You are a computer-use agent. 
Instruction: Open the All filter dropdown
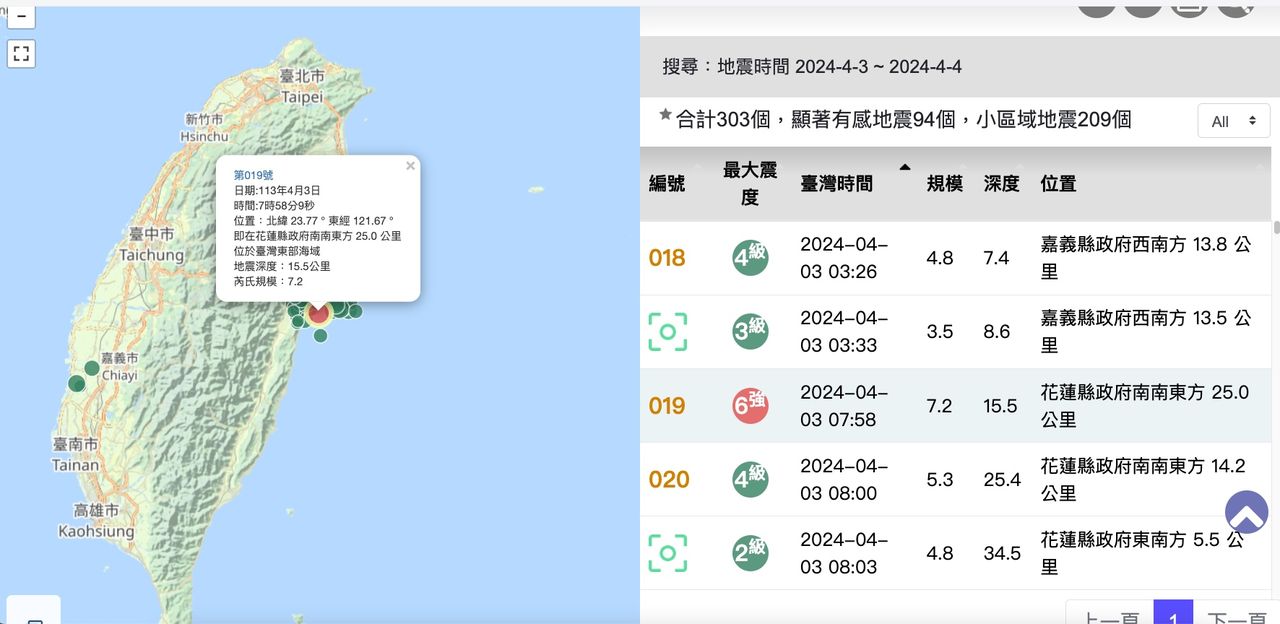[x=1233, y=121]
